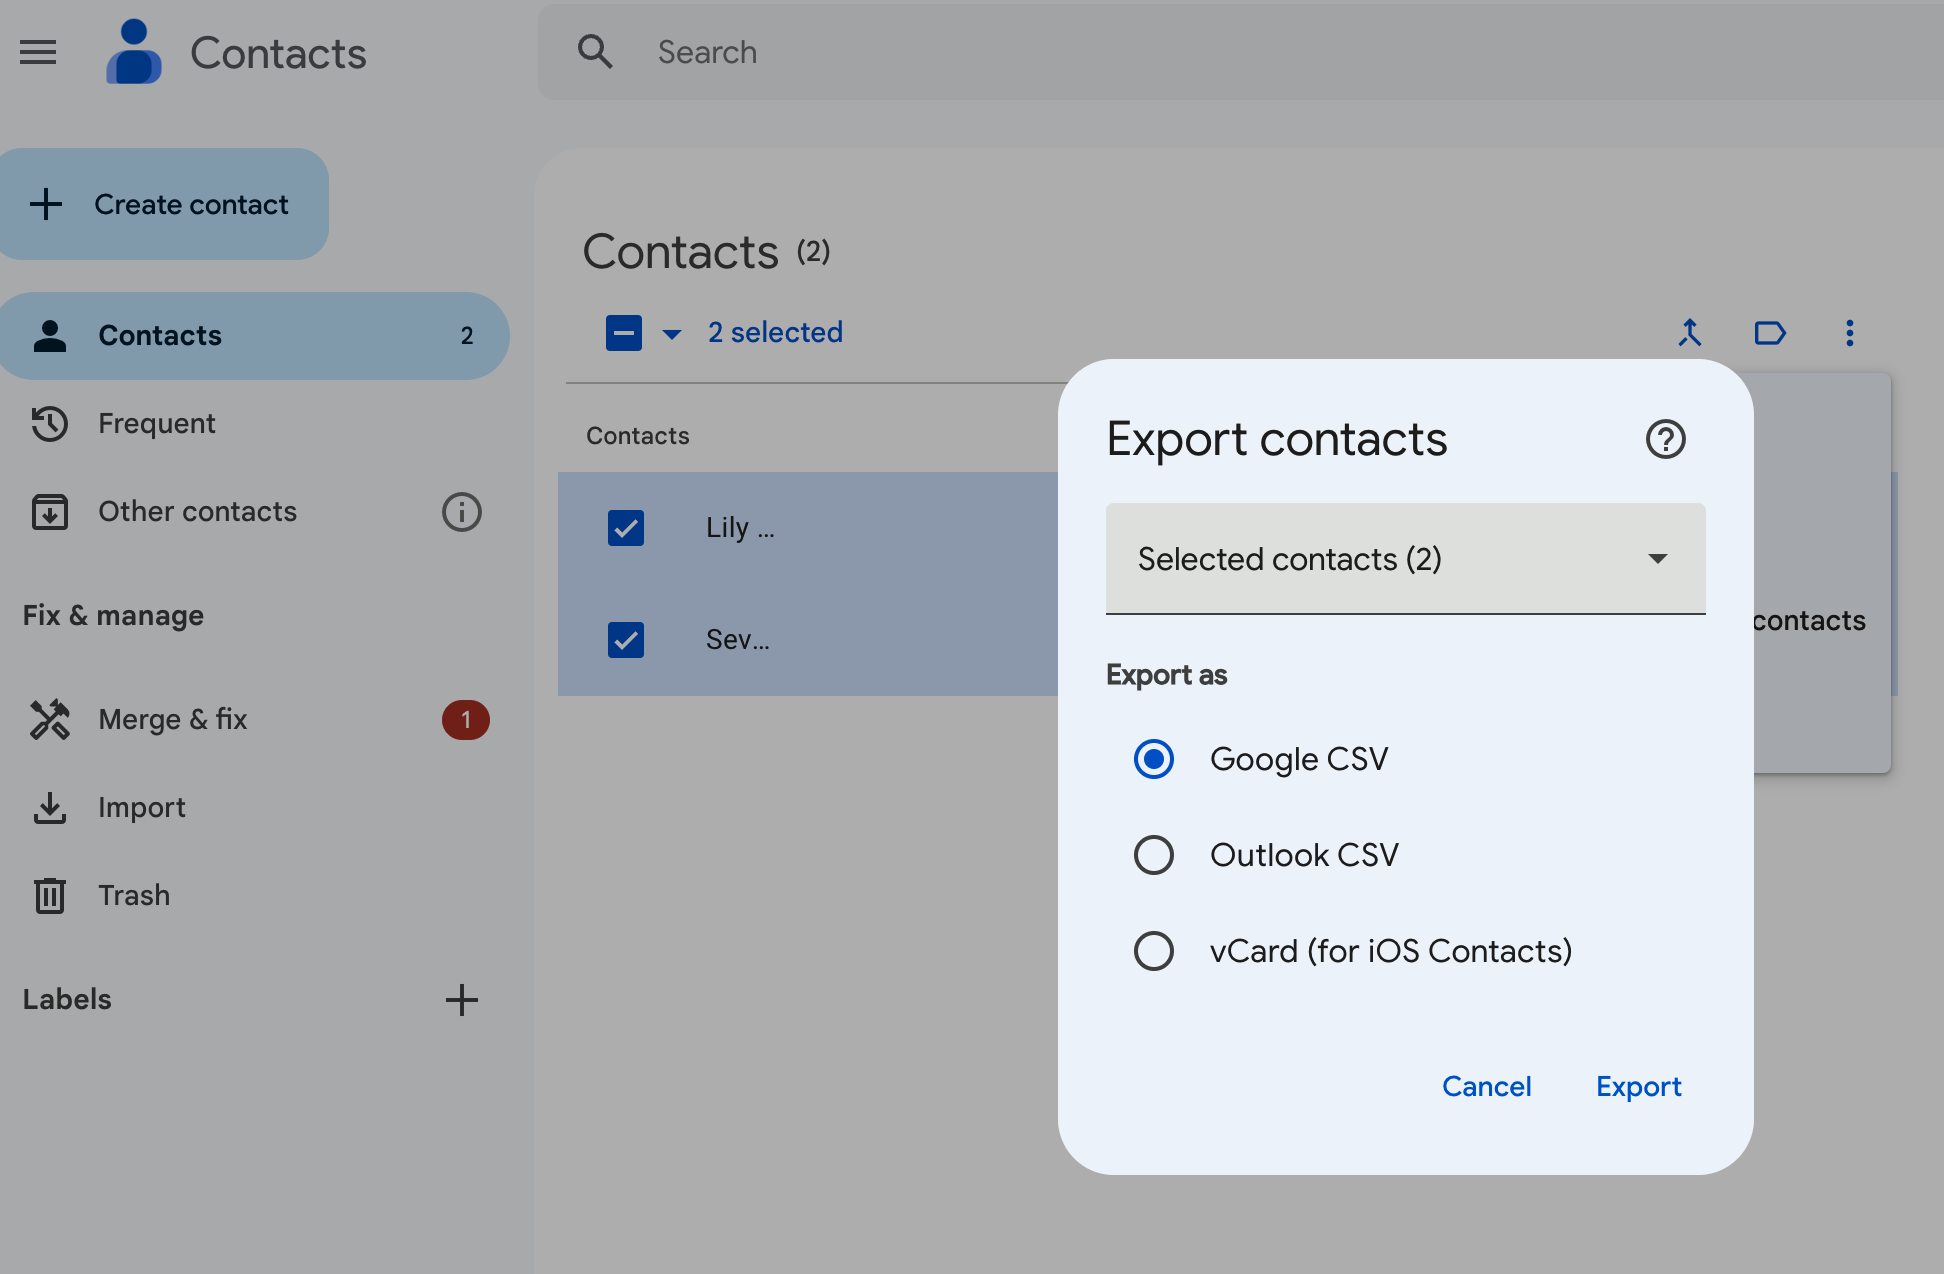Cancel the export dialog

click(x=1487, y=1086)
